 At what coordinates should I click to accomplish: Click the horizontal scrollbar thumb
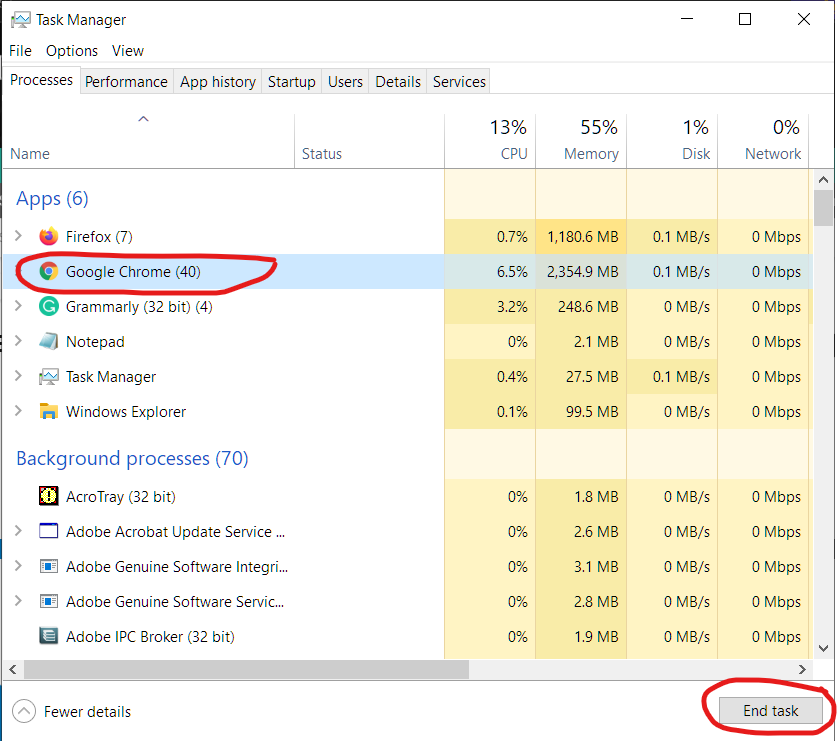[247, 669]
